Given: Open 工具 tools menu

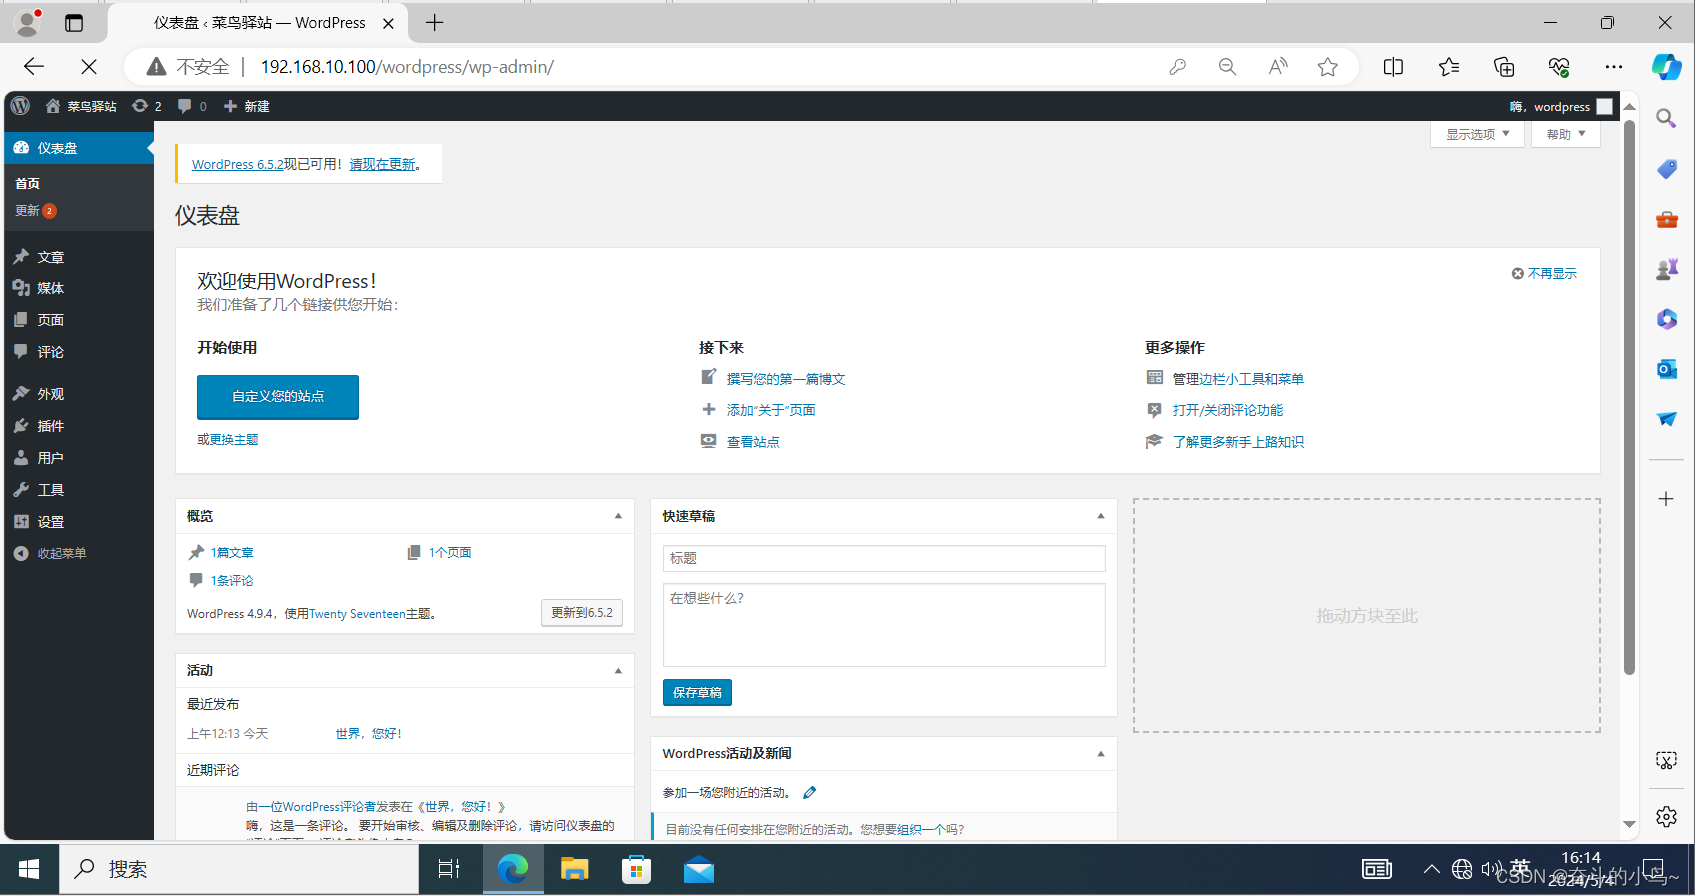Looking at the screenshot, I should (79, 490).
